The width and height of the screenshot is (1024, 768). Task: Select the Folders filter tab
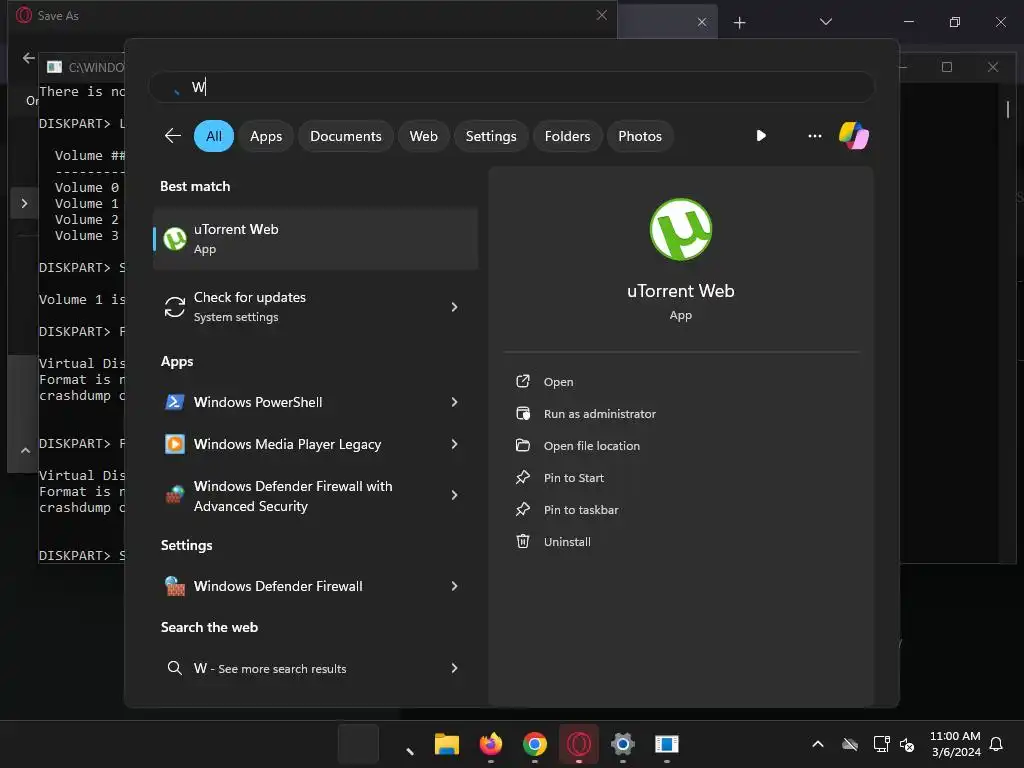pyautogui.click(x=567, y=136)
